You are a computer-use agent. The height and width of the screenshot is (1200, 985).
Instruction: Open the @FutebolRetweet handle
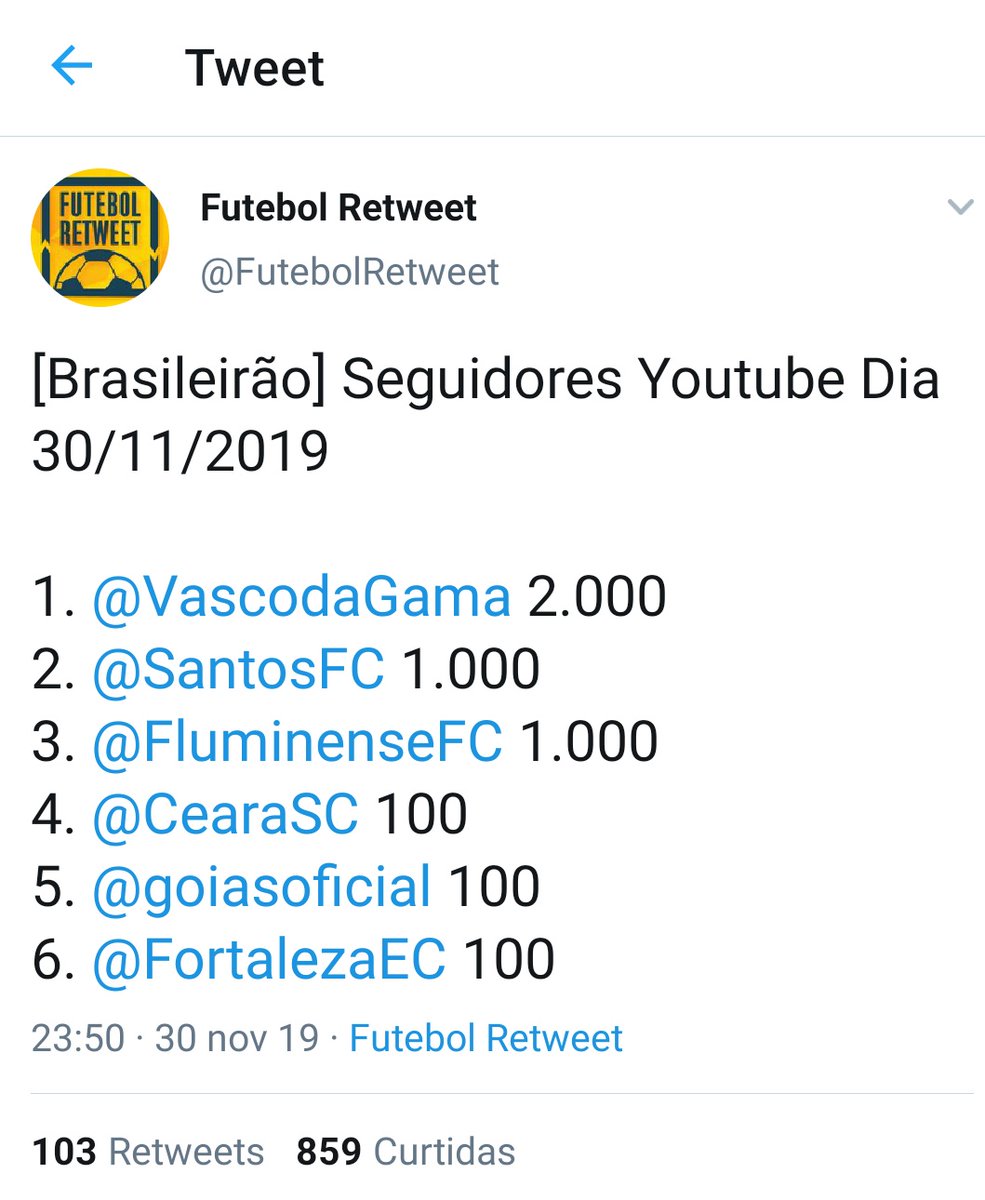coord(349,272)
